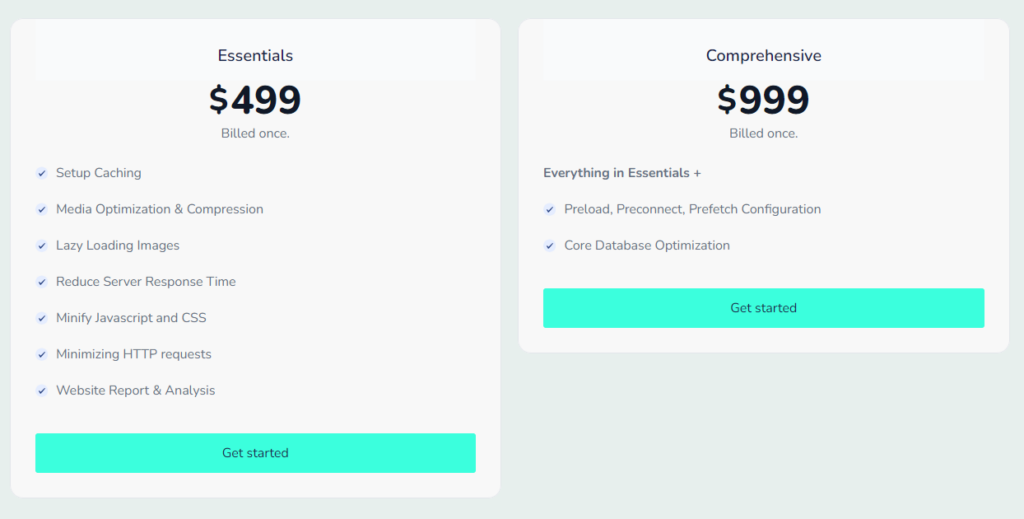This screenshot has width=1024, height=519.
Task: Click the checkmark beside Lazy Loading Images
Action: (x=42, y=246)
